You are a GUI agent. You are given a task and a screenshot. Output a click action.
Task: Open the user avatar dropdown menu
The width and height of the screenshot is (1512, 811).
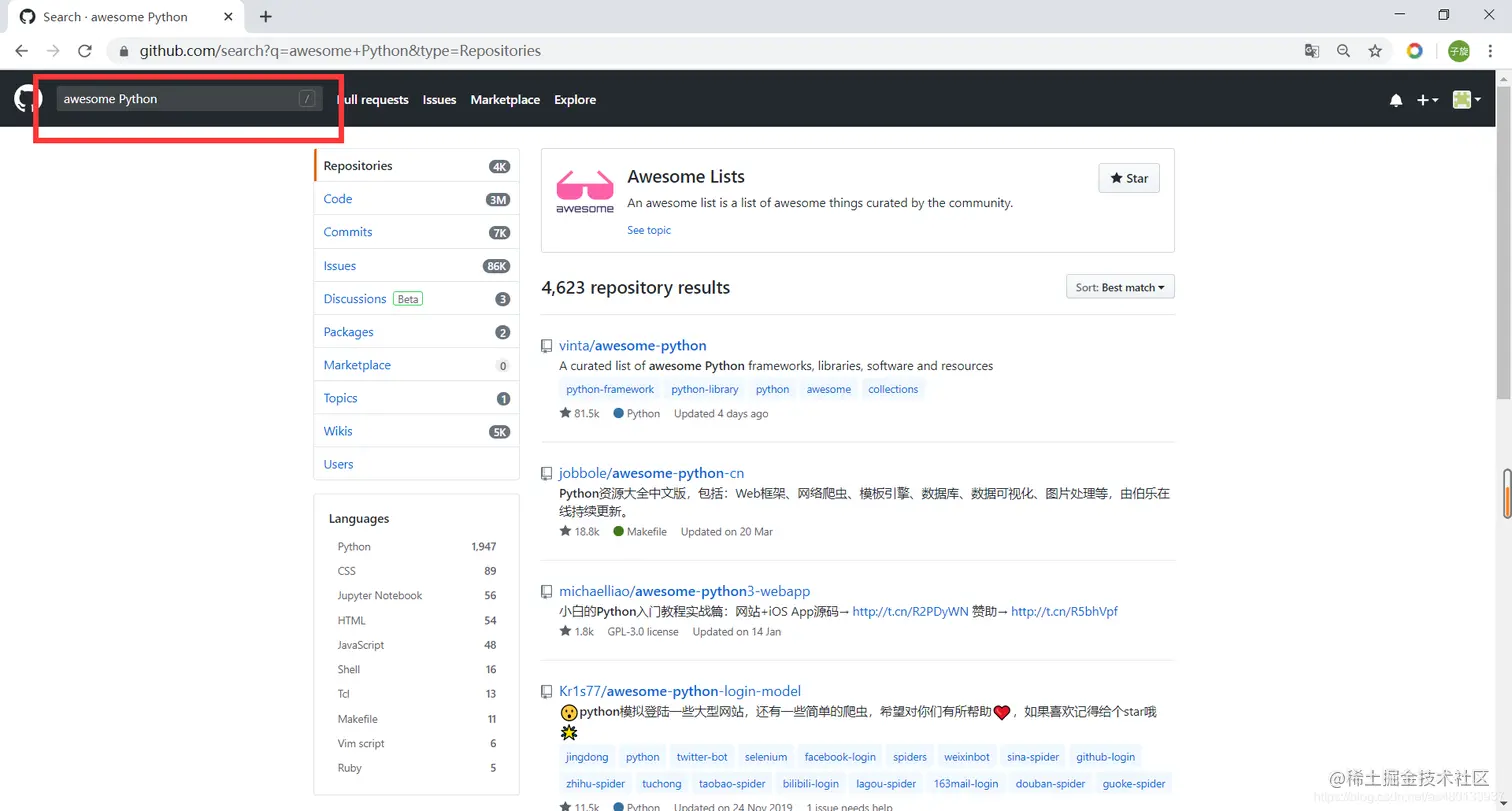1467,100
